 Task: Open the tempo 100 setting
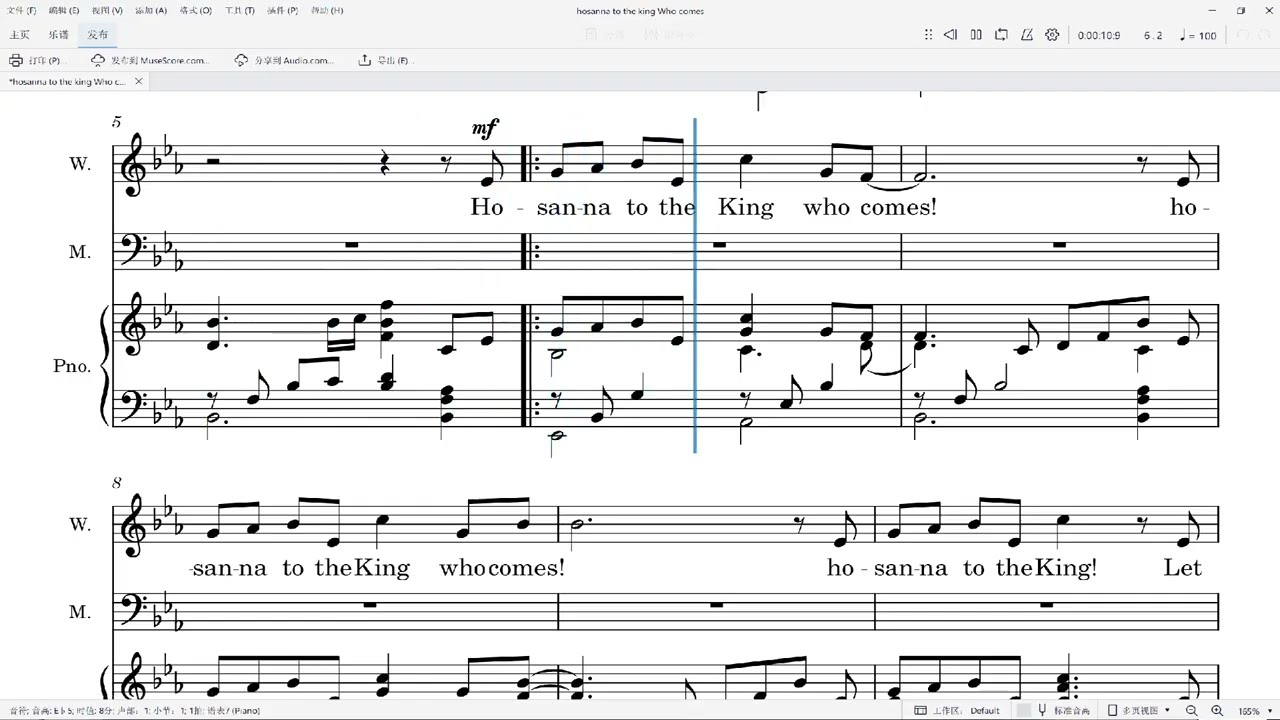pyautogui.click(x=1198, y=36)
